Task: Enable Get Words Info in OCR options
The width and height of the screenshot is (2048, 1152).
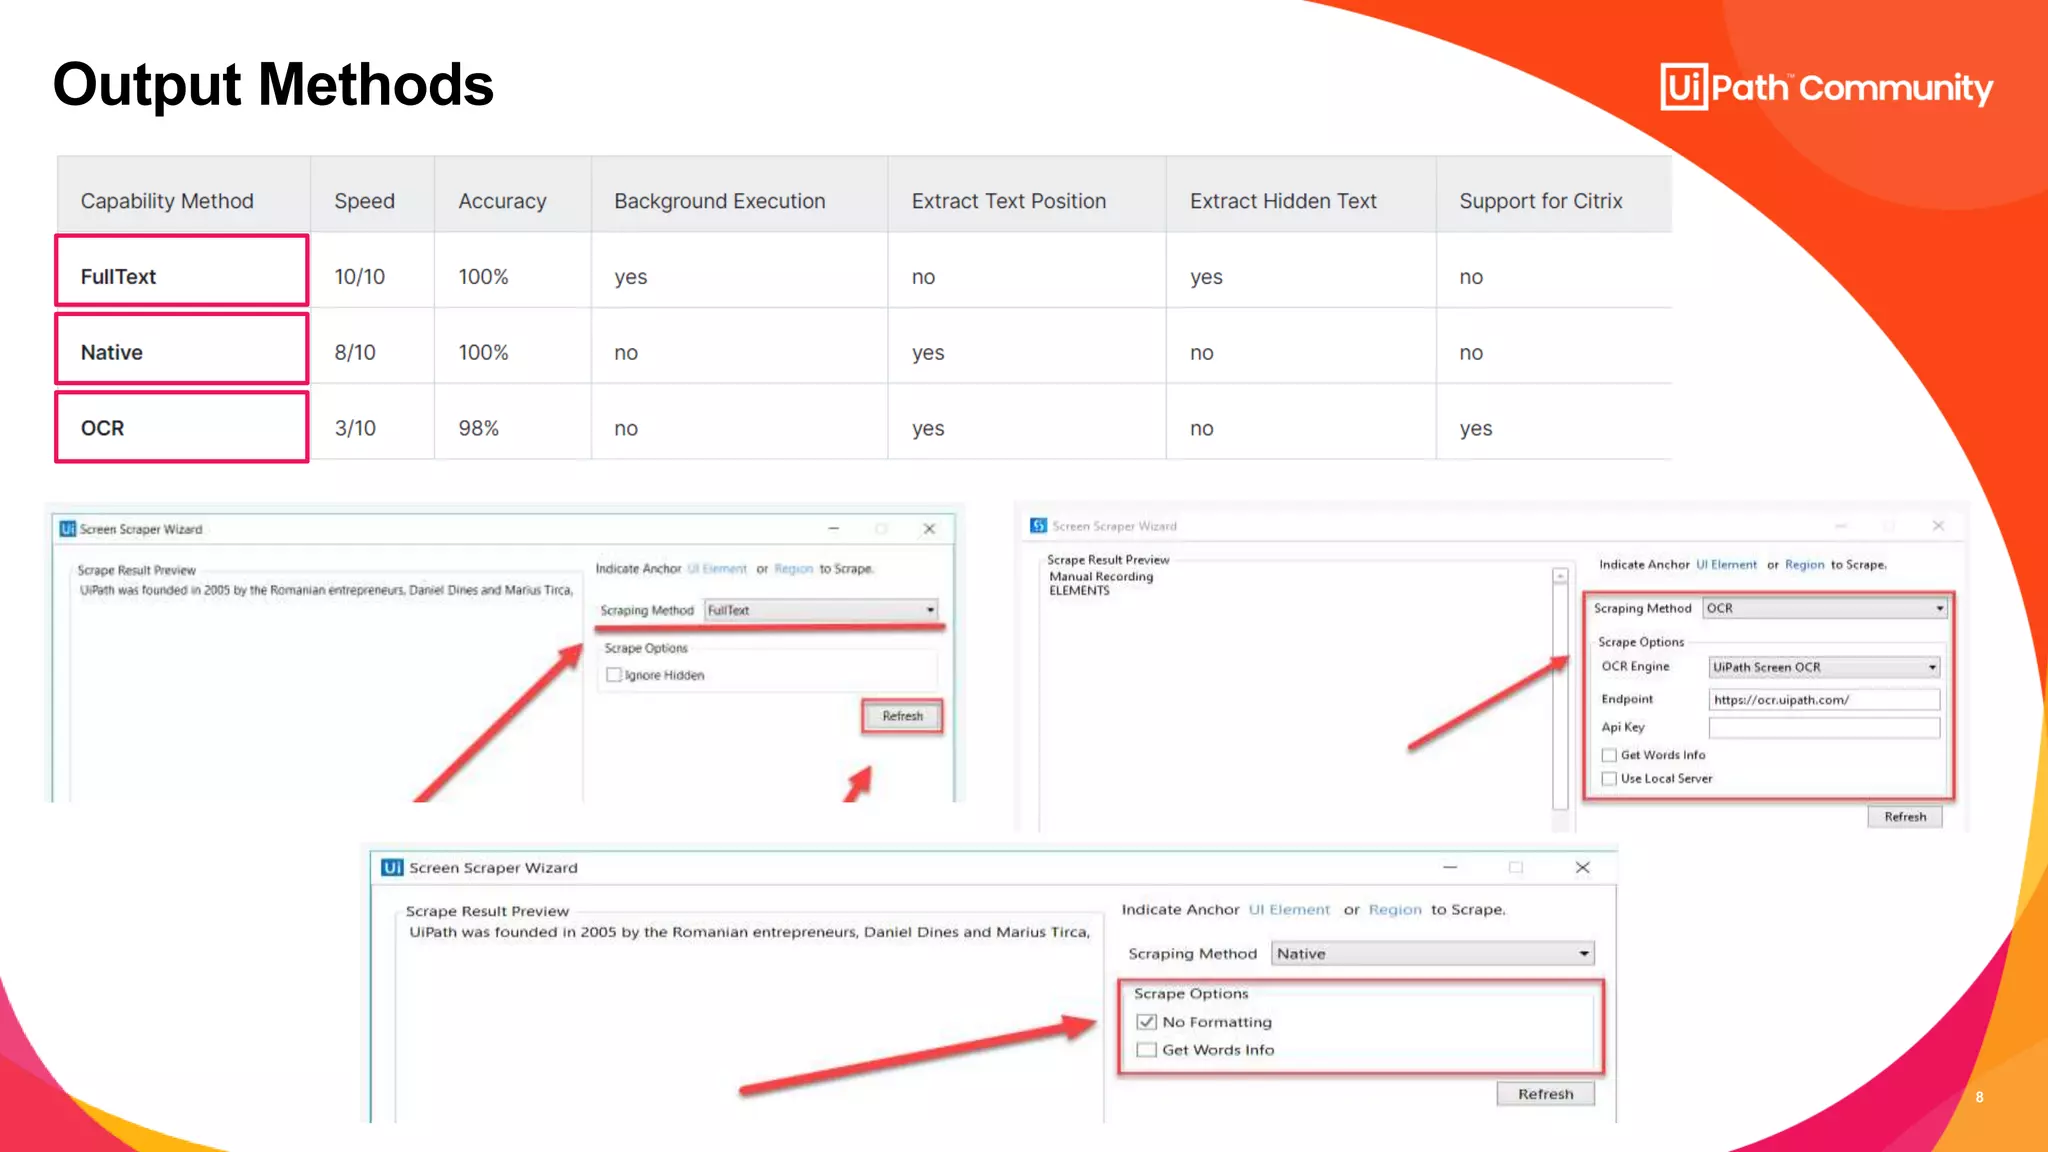Action: coord(1609,755)
